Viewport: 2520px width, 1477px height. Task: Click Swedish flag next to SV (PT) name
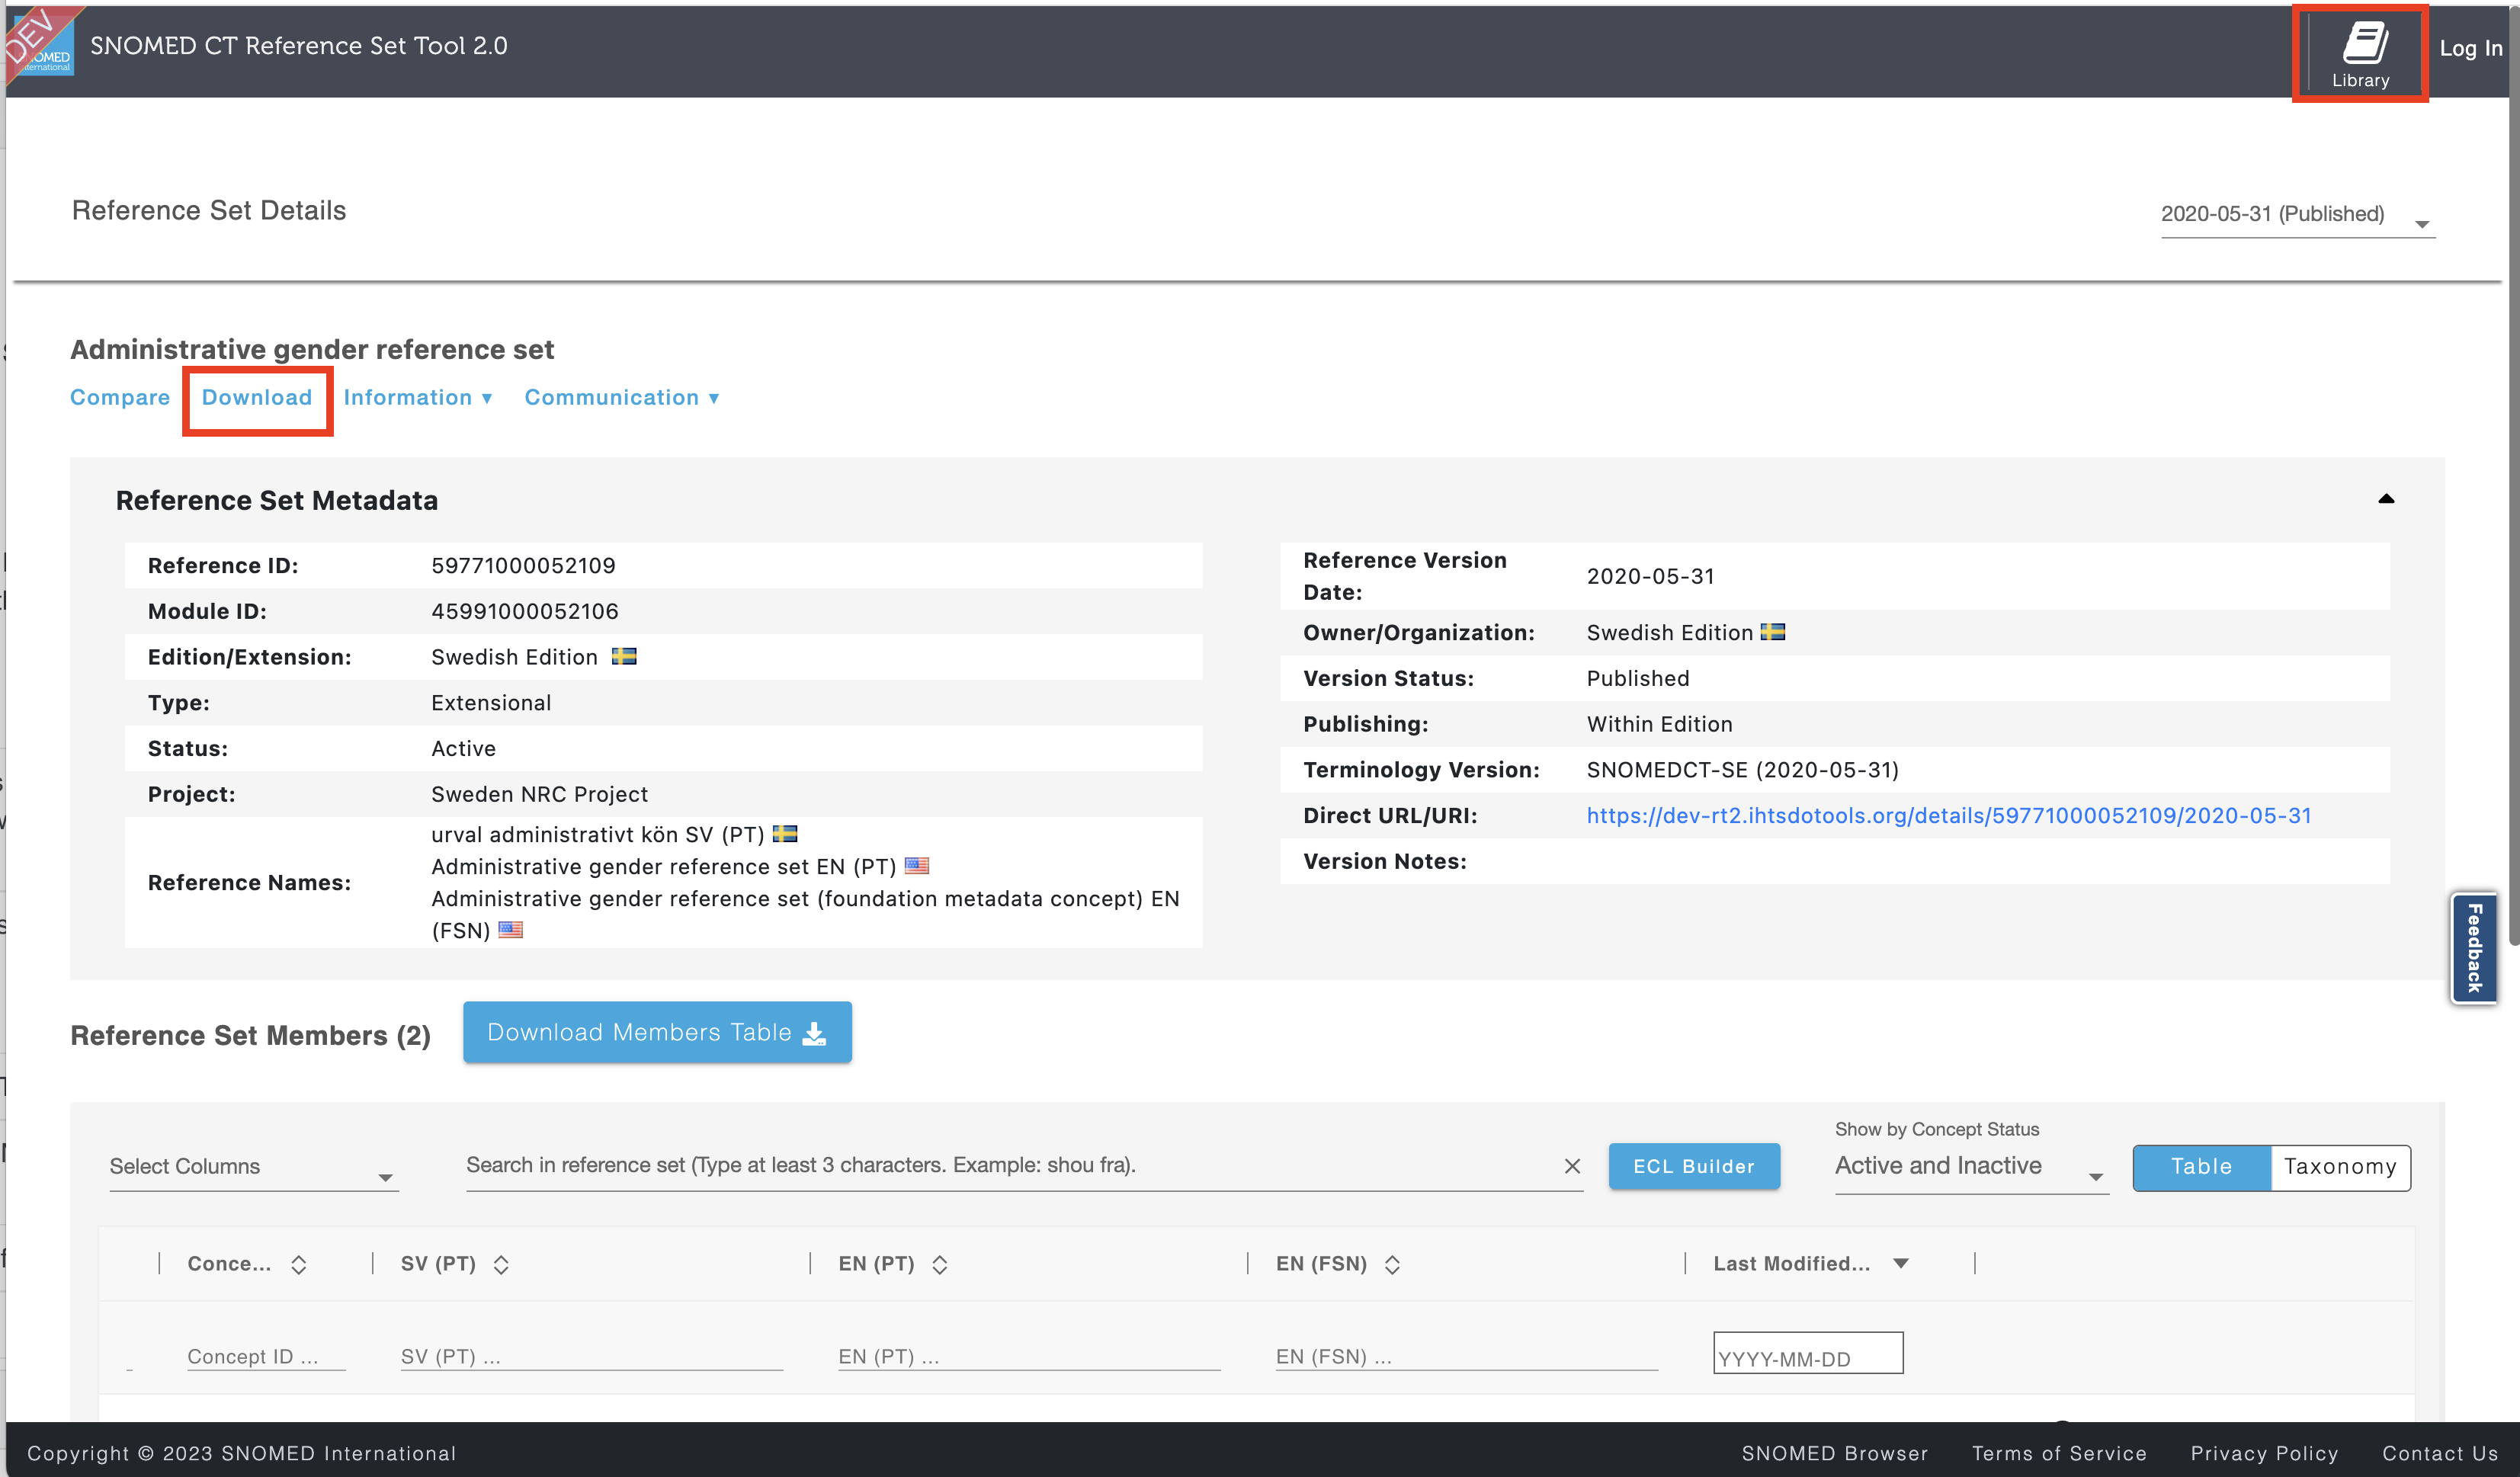coord(785,833)
